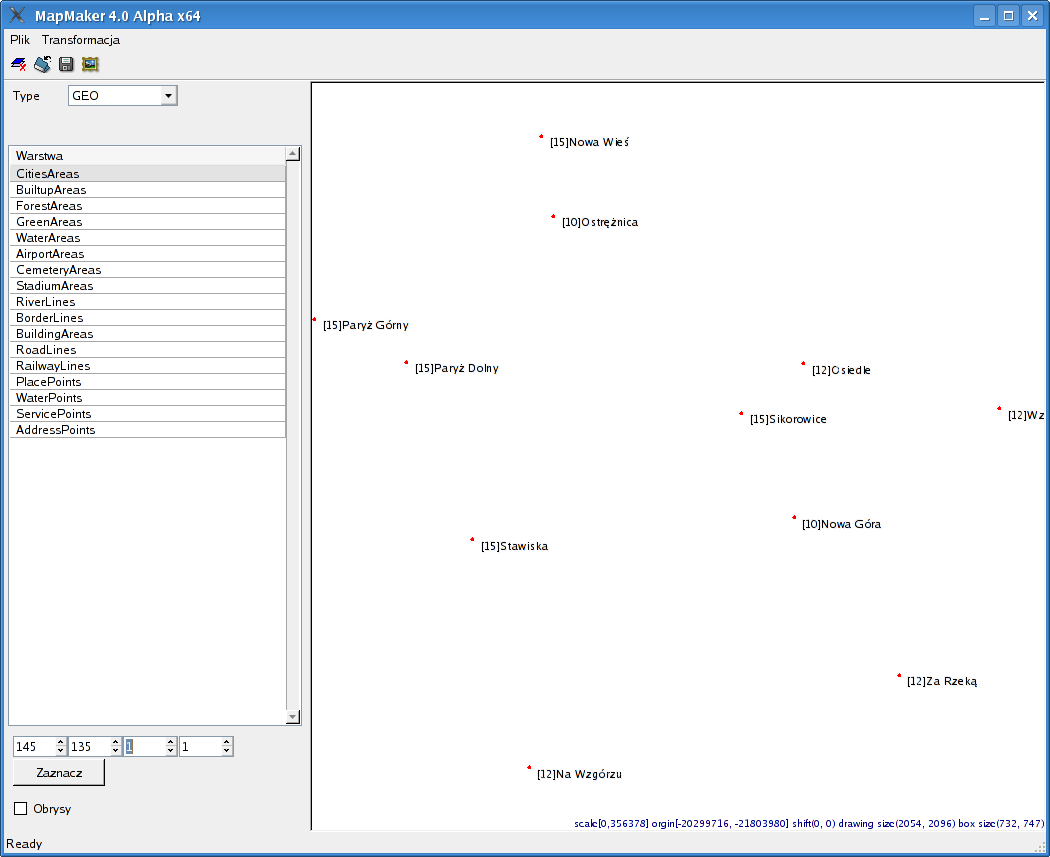
Task: Decrease the value in the 135 spinner
Action: point(116,751)
